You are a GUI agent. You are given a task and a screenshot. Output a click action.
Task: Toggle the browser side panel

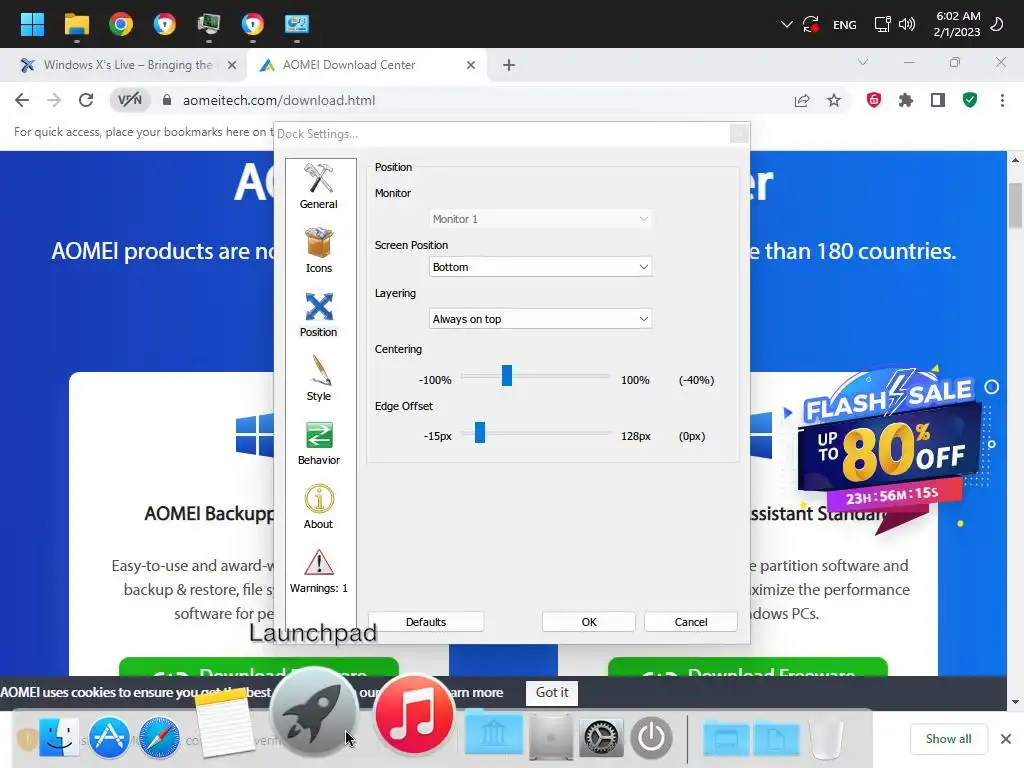point(938,100)
